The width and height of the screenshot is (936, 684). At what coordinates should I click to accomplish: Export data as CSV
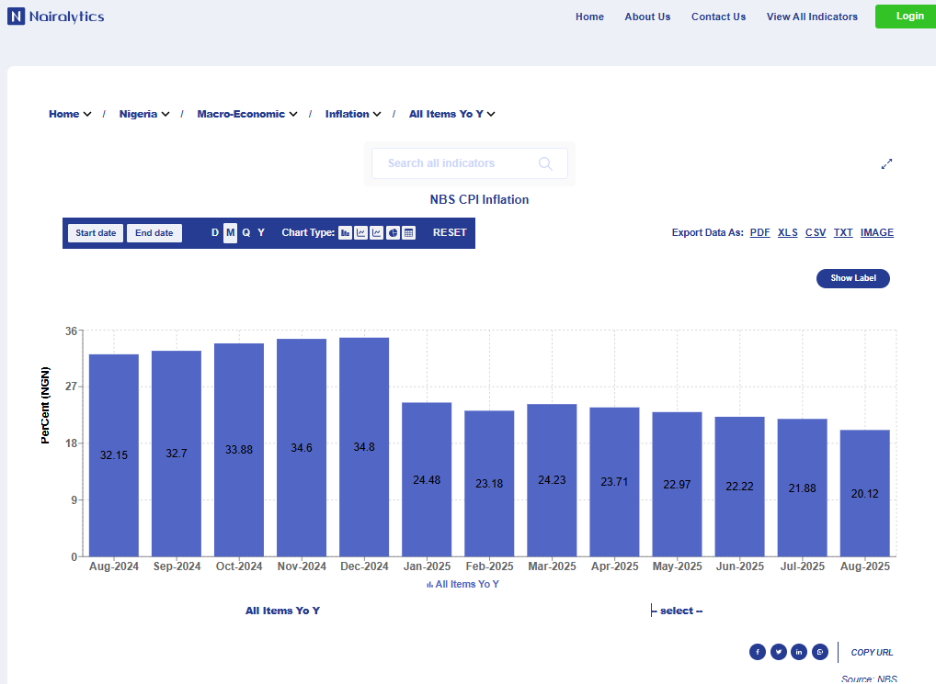pyautogui.click(x=815, y=233)
